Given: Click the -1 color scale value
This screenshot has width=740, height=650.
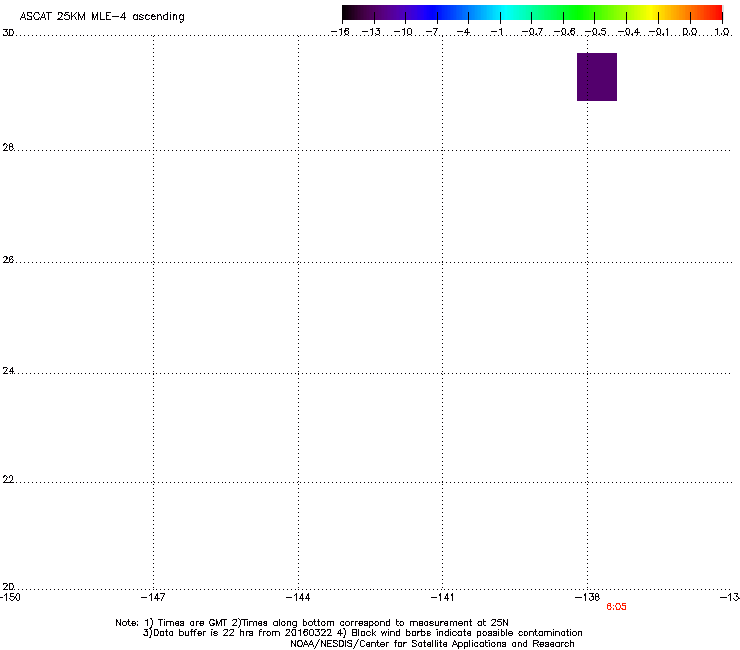Looking at the screenshot, I should click(496, 32).
